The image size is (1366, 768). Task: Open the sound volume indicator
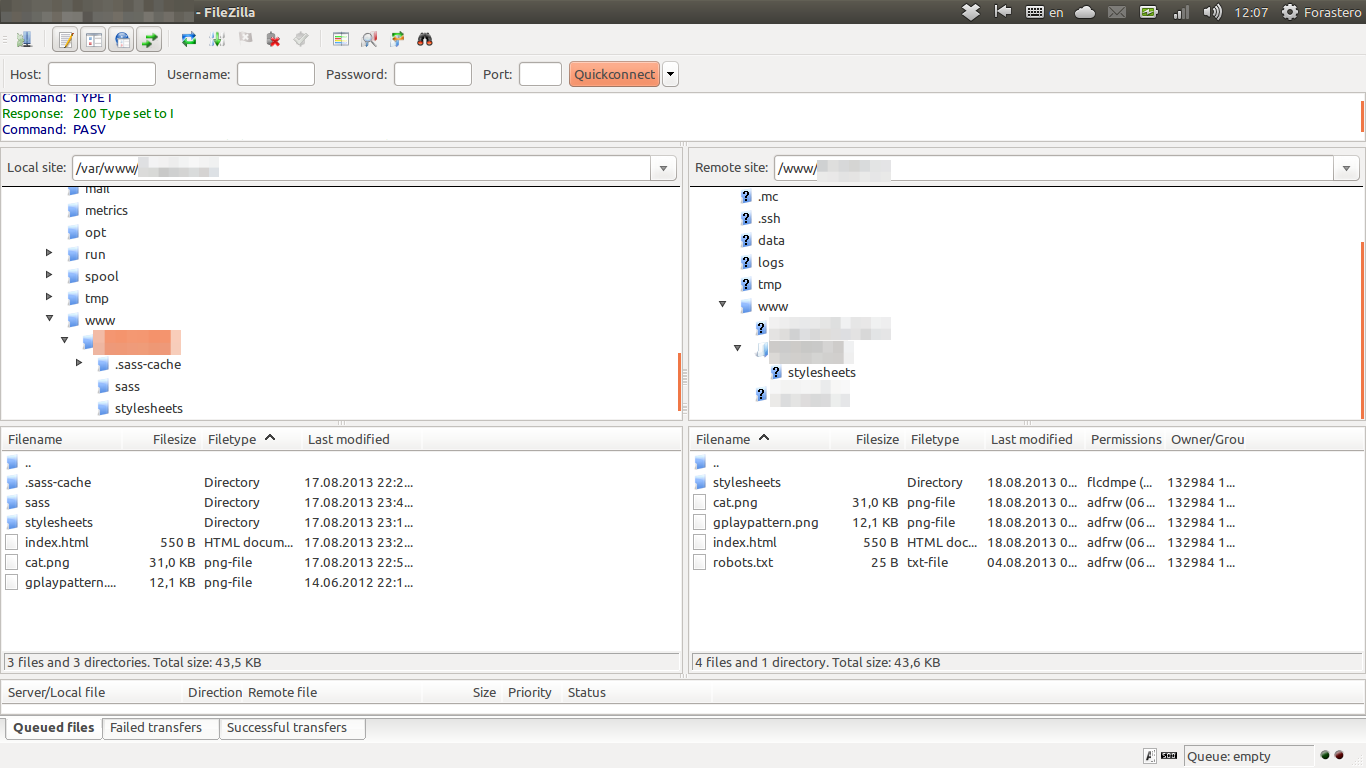coord(1213,12)
